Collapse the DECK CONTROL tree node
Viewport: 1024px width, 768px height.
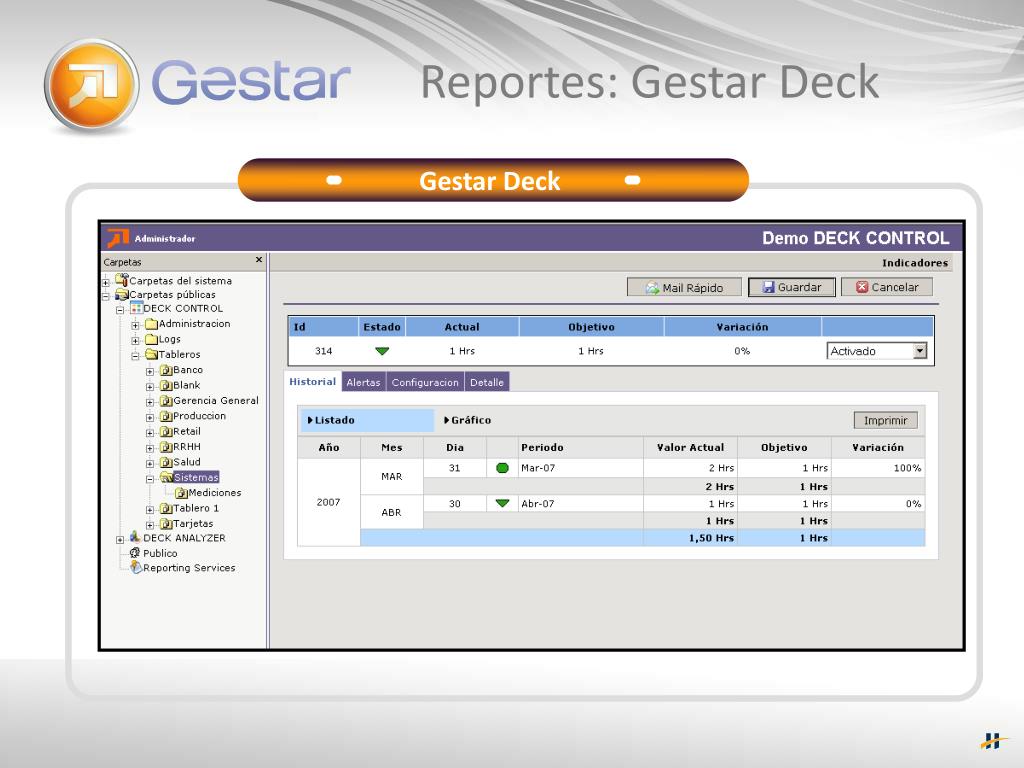click(x=120, y=311)
